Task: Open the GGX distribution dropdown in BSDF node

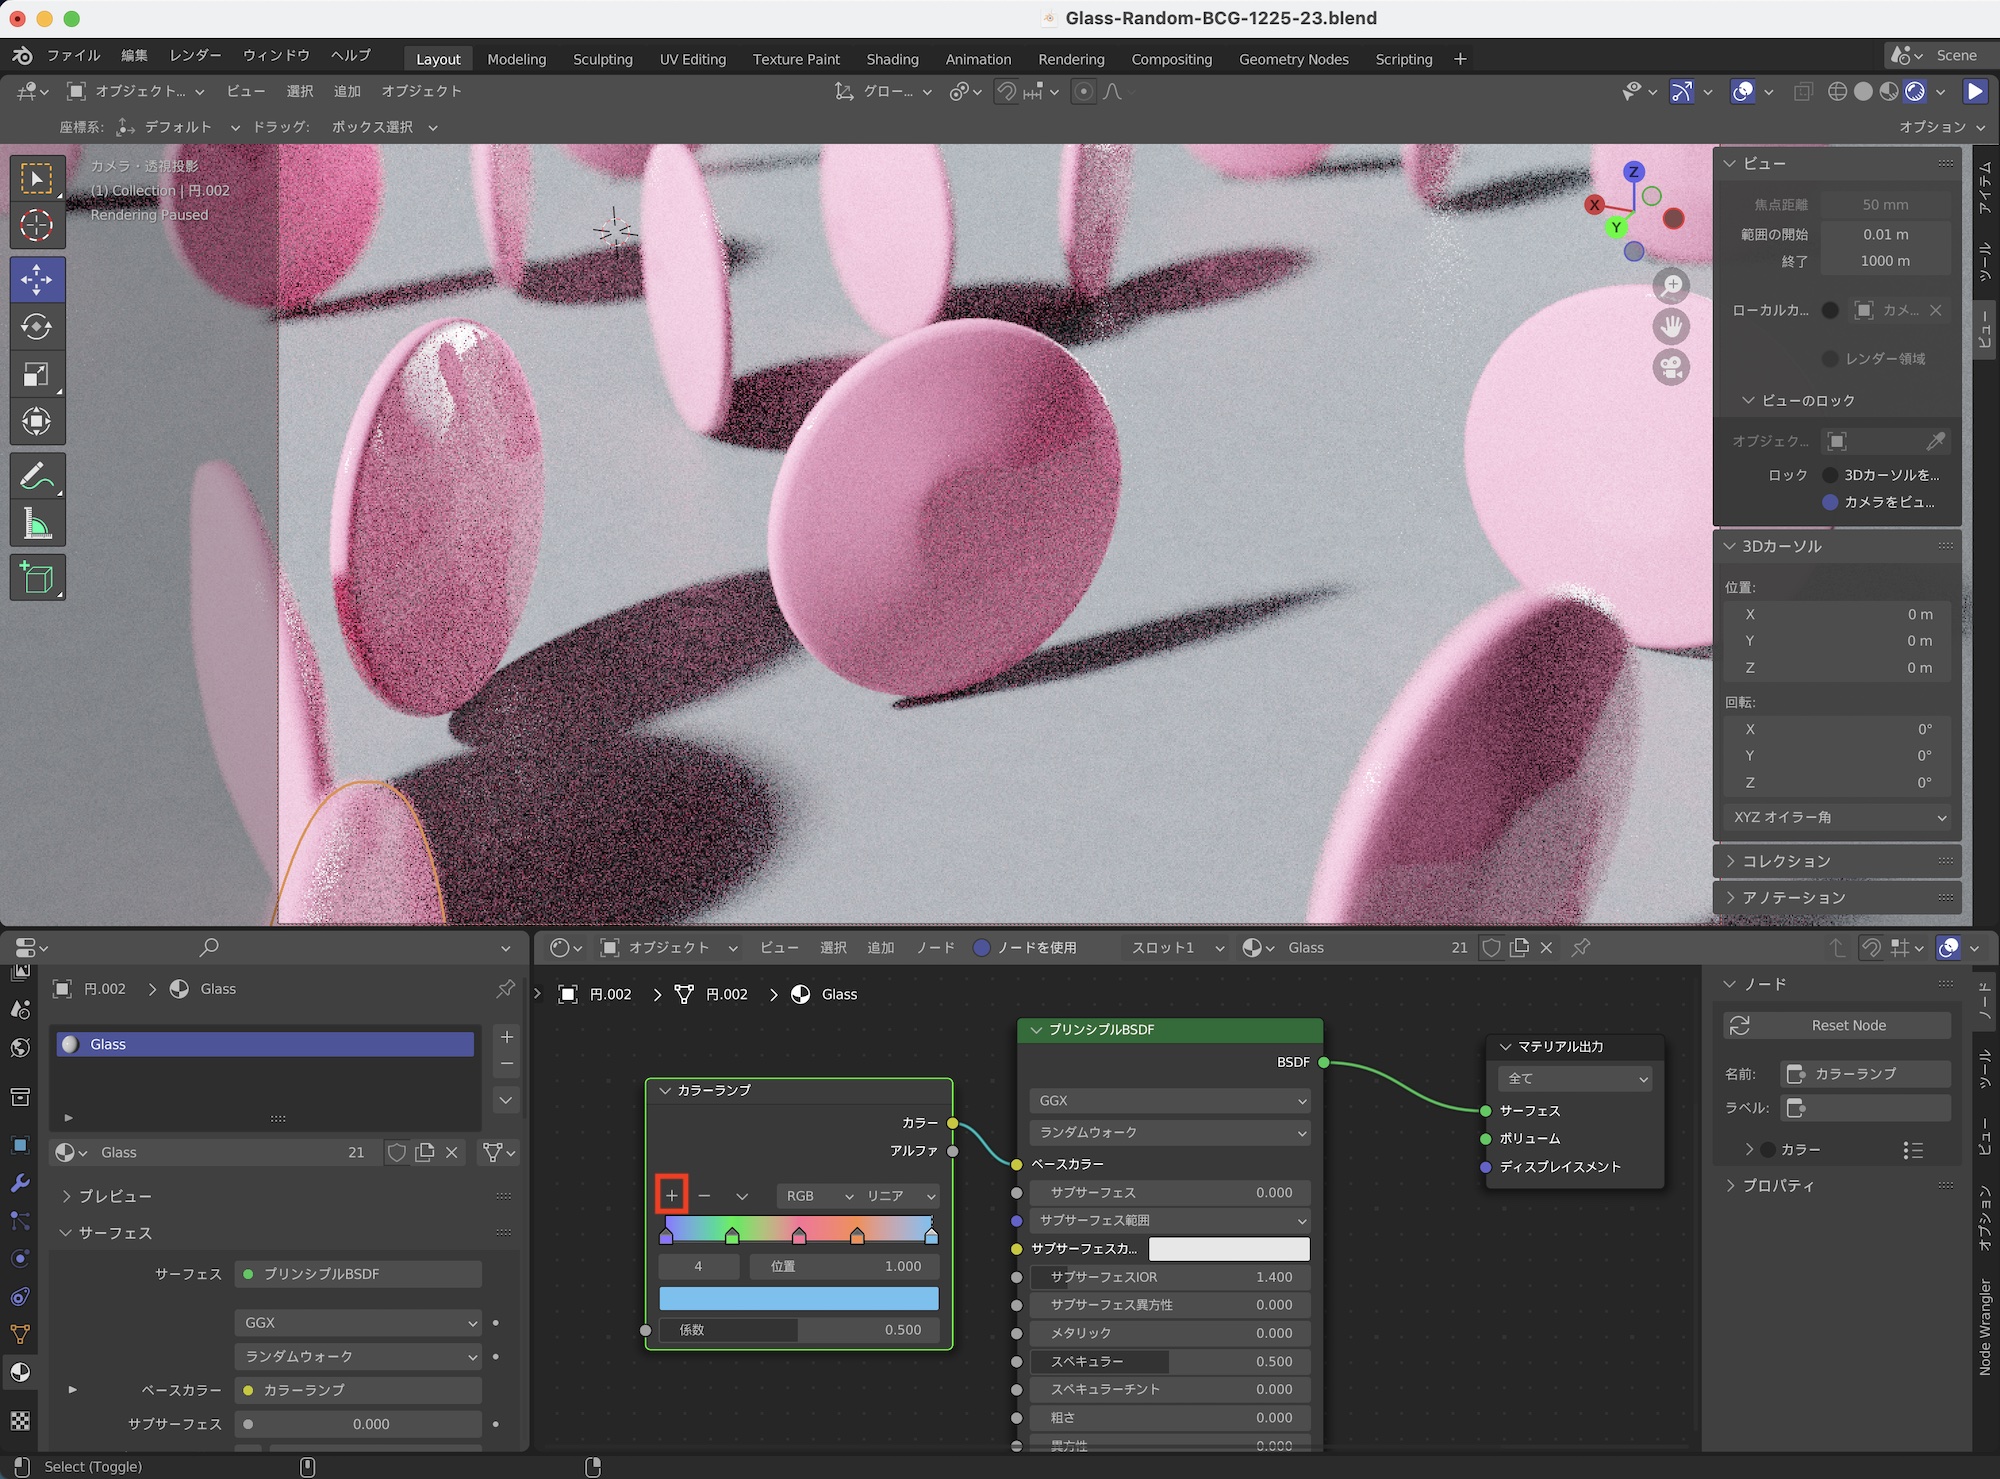Action: click(x=1170, y=1100)
